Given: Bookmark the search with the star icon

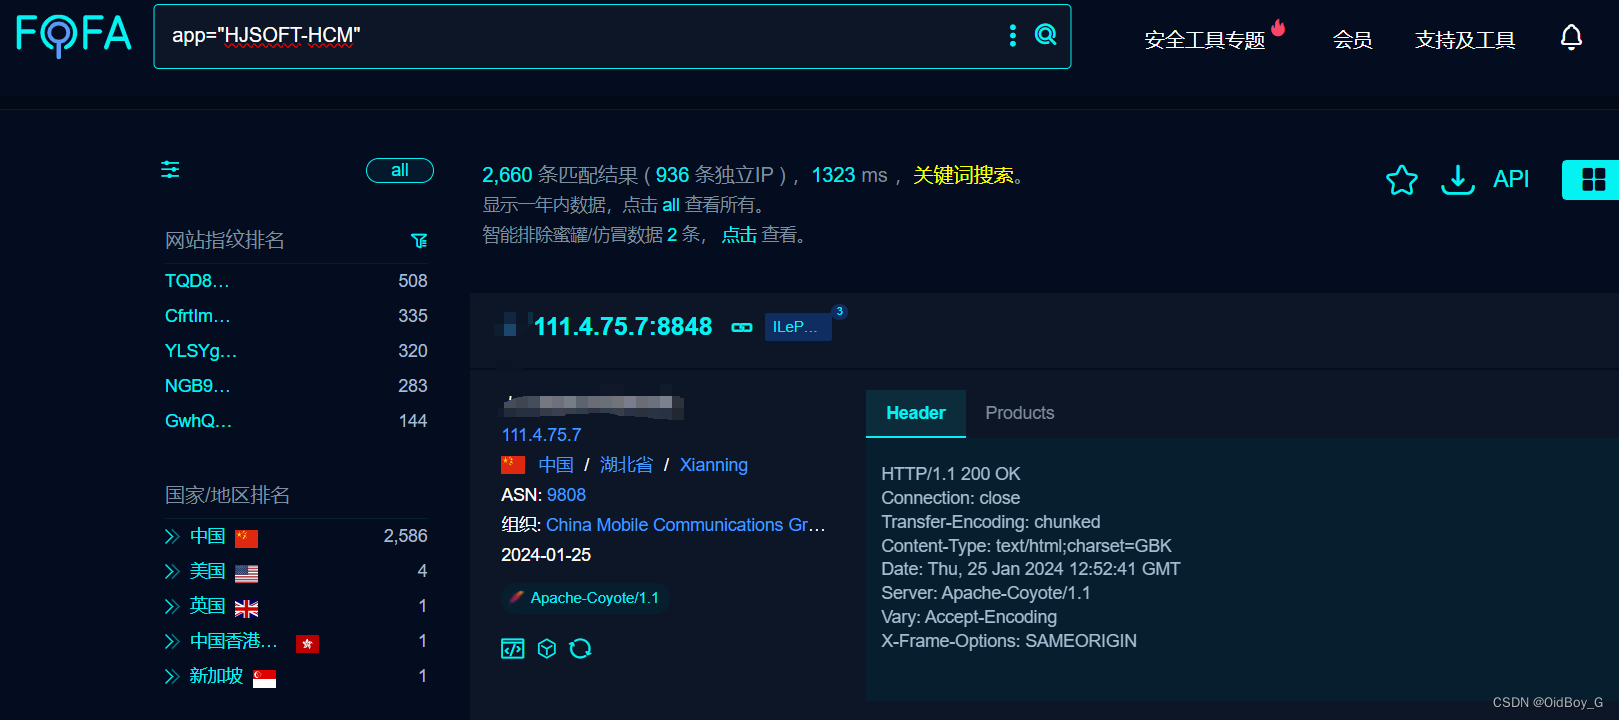Looking at the screenshot, I should coord(1402,179).
